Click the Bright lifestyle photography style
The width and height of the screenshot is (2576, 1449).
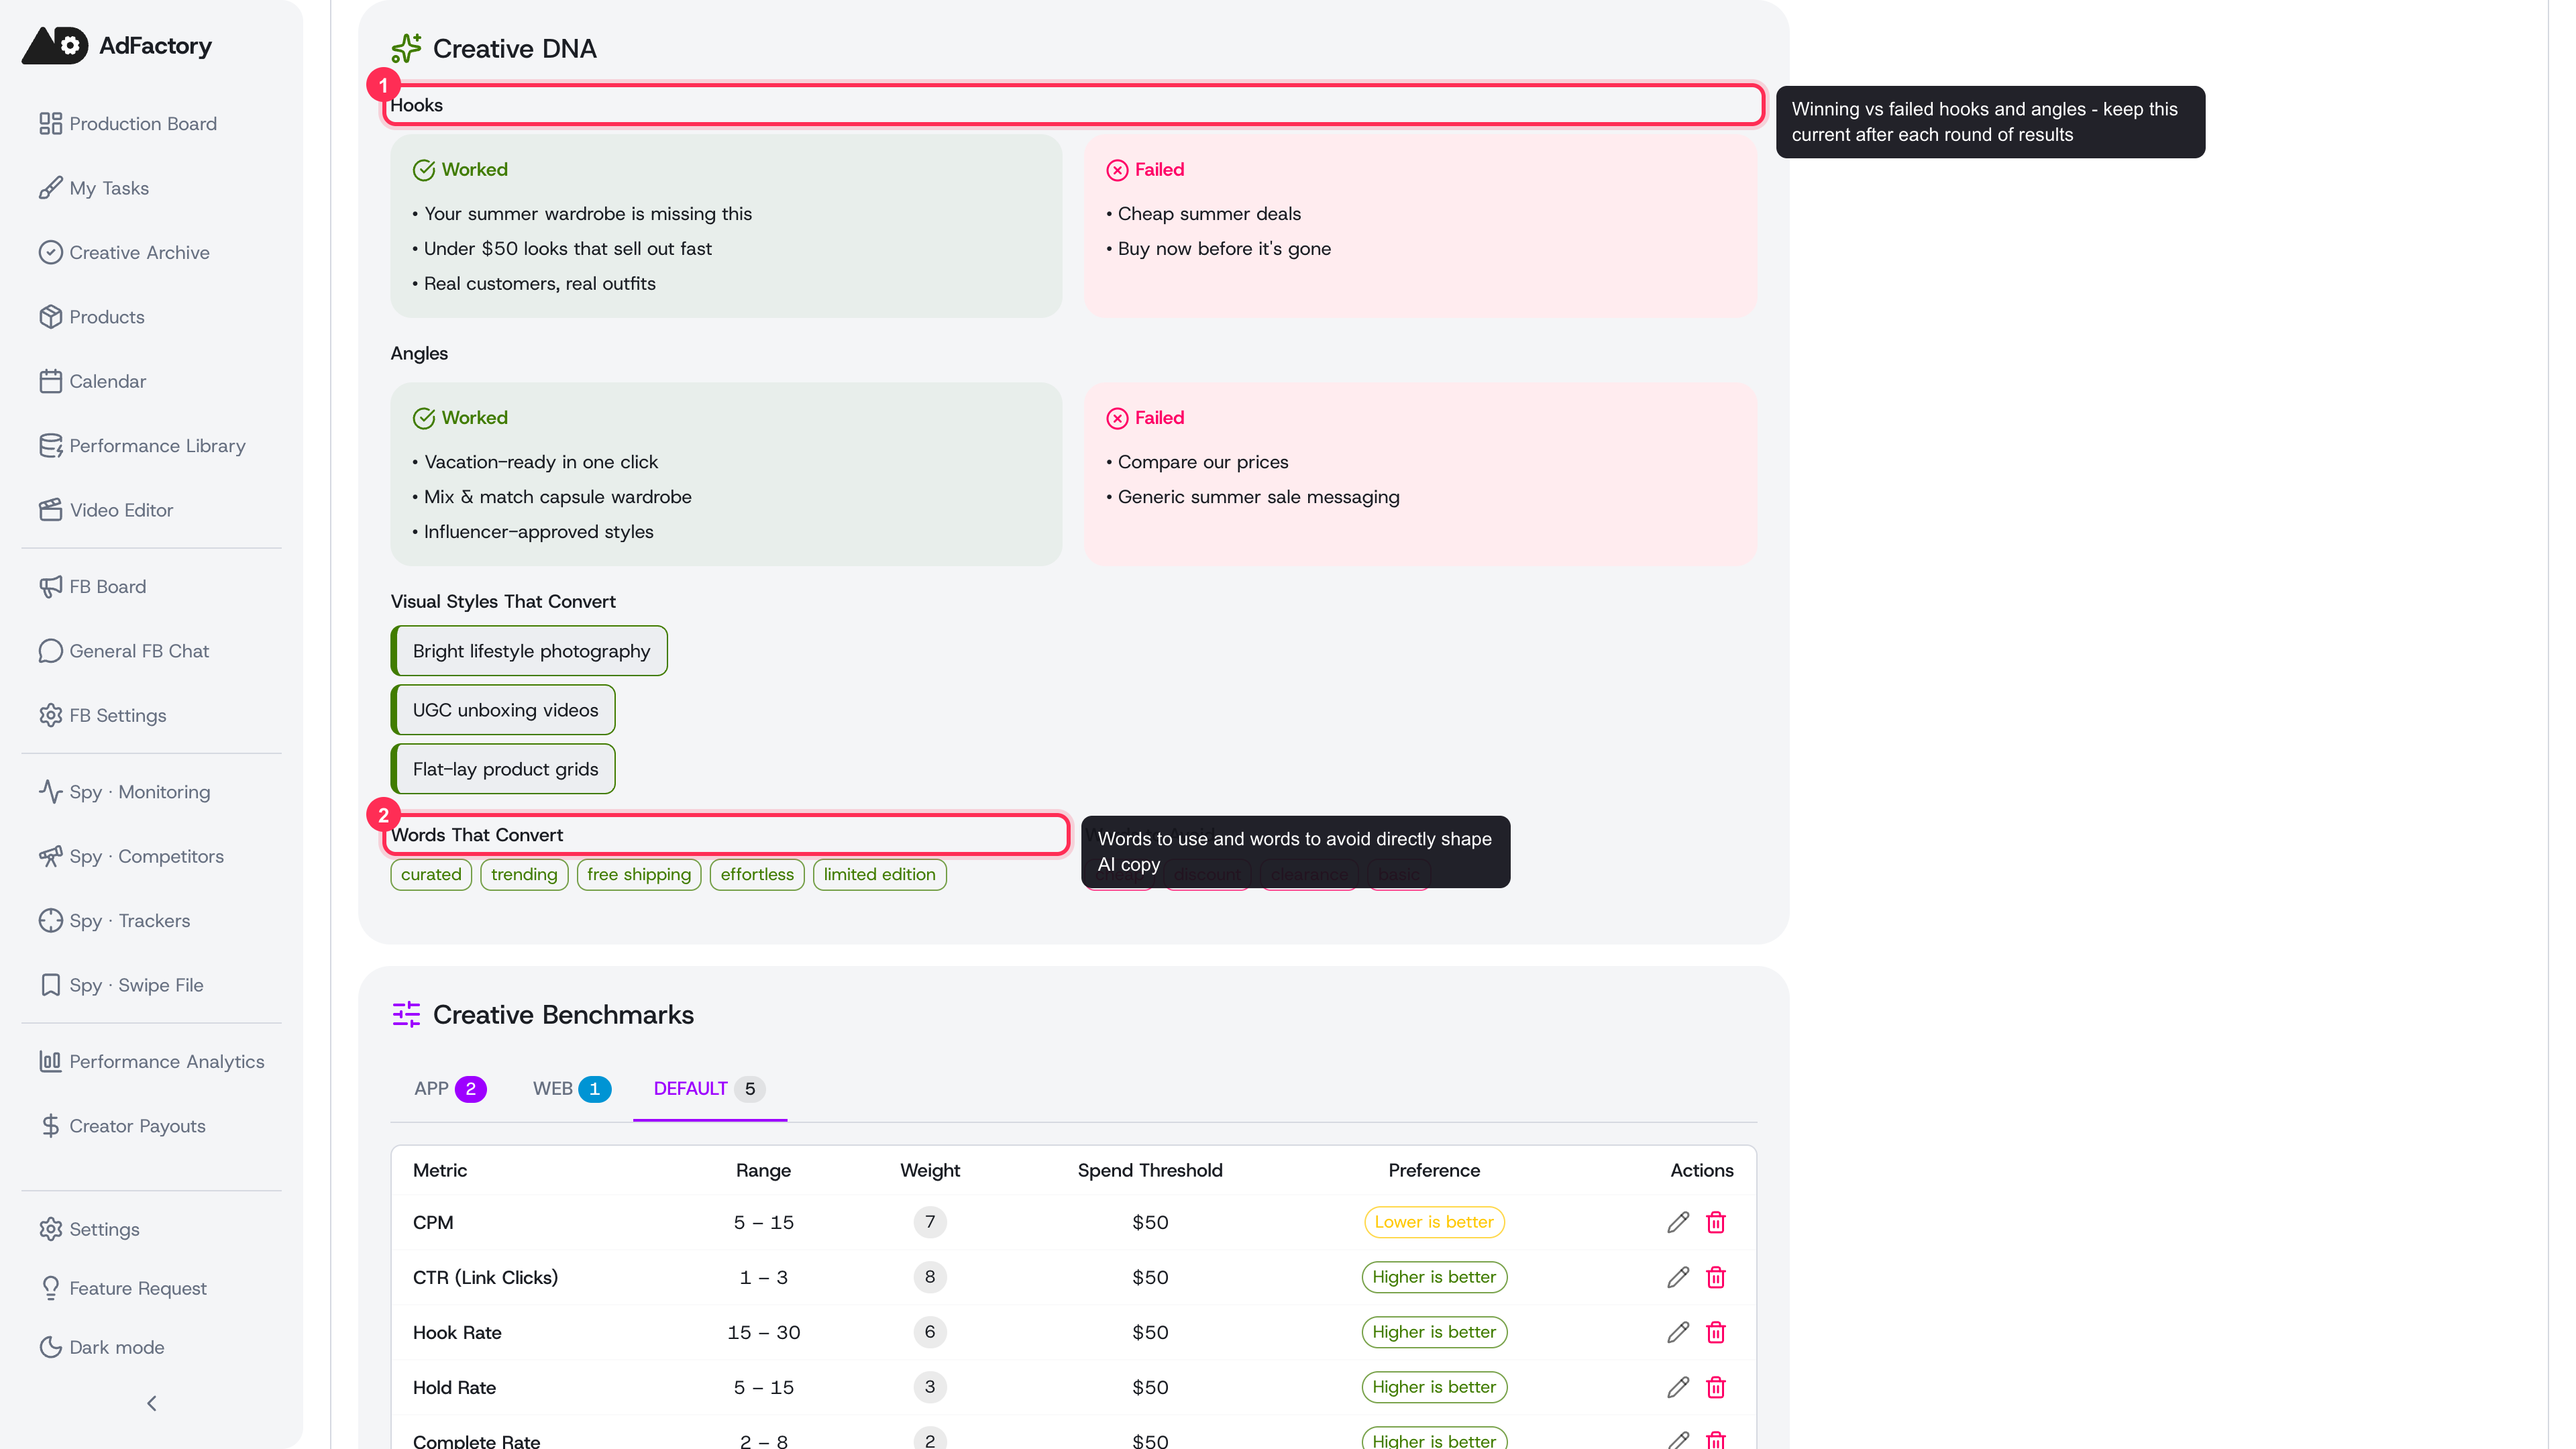529,651
